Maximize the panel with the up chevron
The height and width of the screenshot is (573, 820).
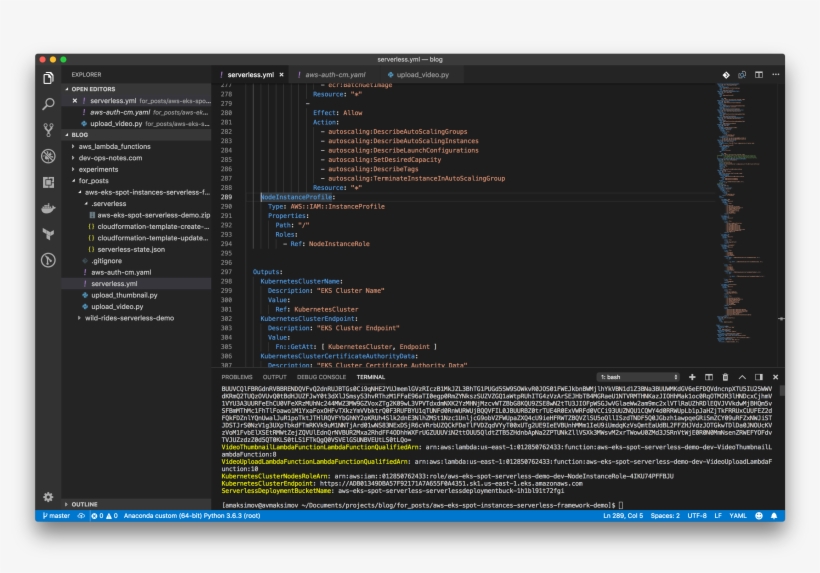pos(742,377)
